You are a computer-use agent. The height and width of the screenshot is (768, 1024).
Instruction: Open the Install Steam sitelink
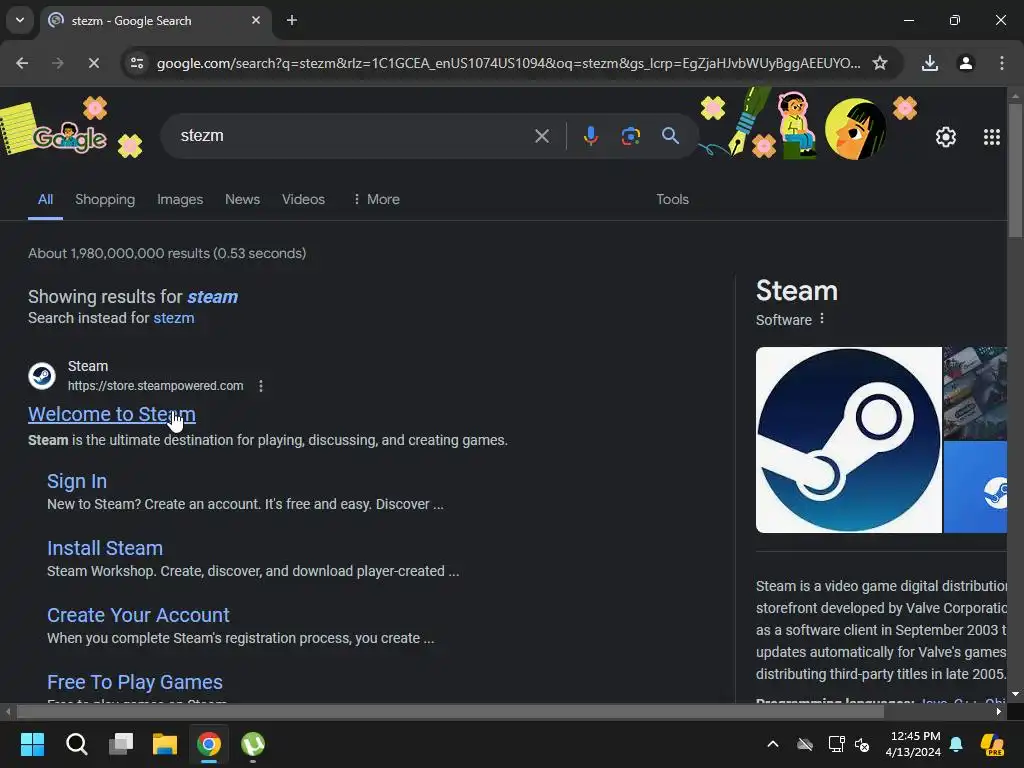coord(105,548)
